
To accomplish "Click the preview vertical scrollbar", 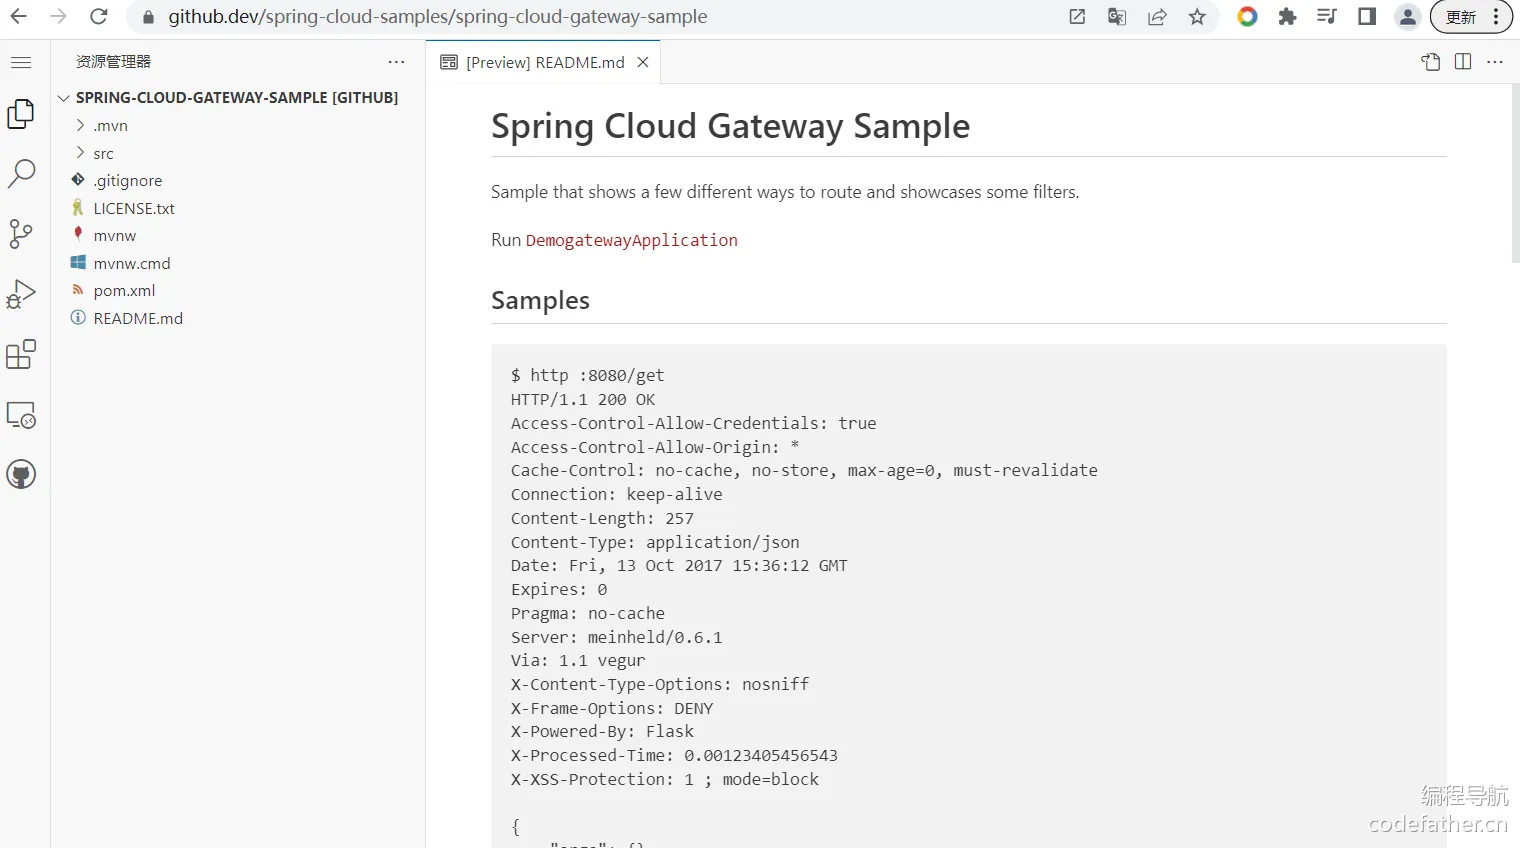I will 1515,173.
